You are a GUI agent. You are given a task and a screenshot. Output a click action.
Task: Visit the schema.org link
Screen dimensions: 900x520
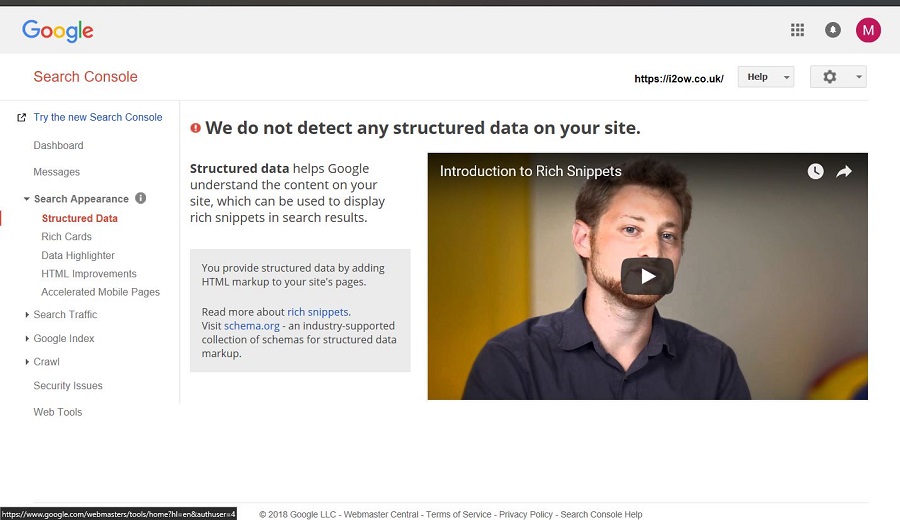[251, 325]
